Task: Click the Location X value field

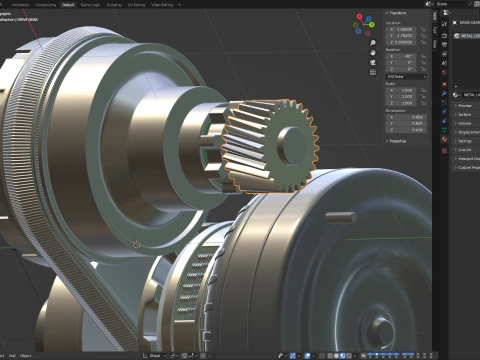Action: click(x=401, y=29)
